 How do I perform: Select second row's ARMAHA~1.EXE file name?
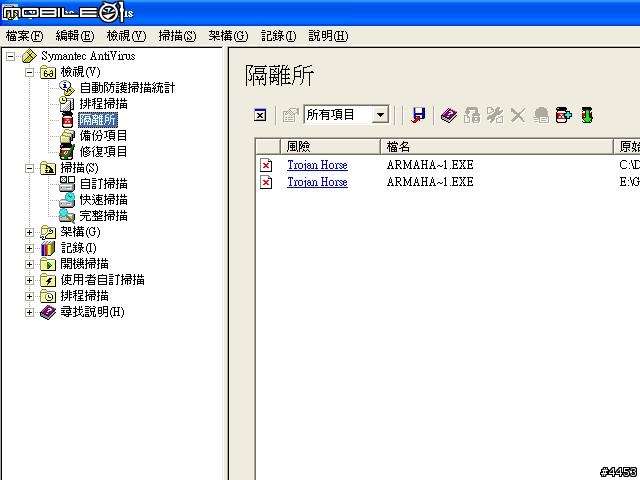(x=430, y=182)
